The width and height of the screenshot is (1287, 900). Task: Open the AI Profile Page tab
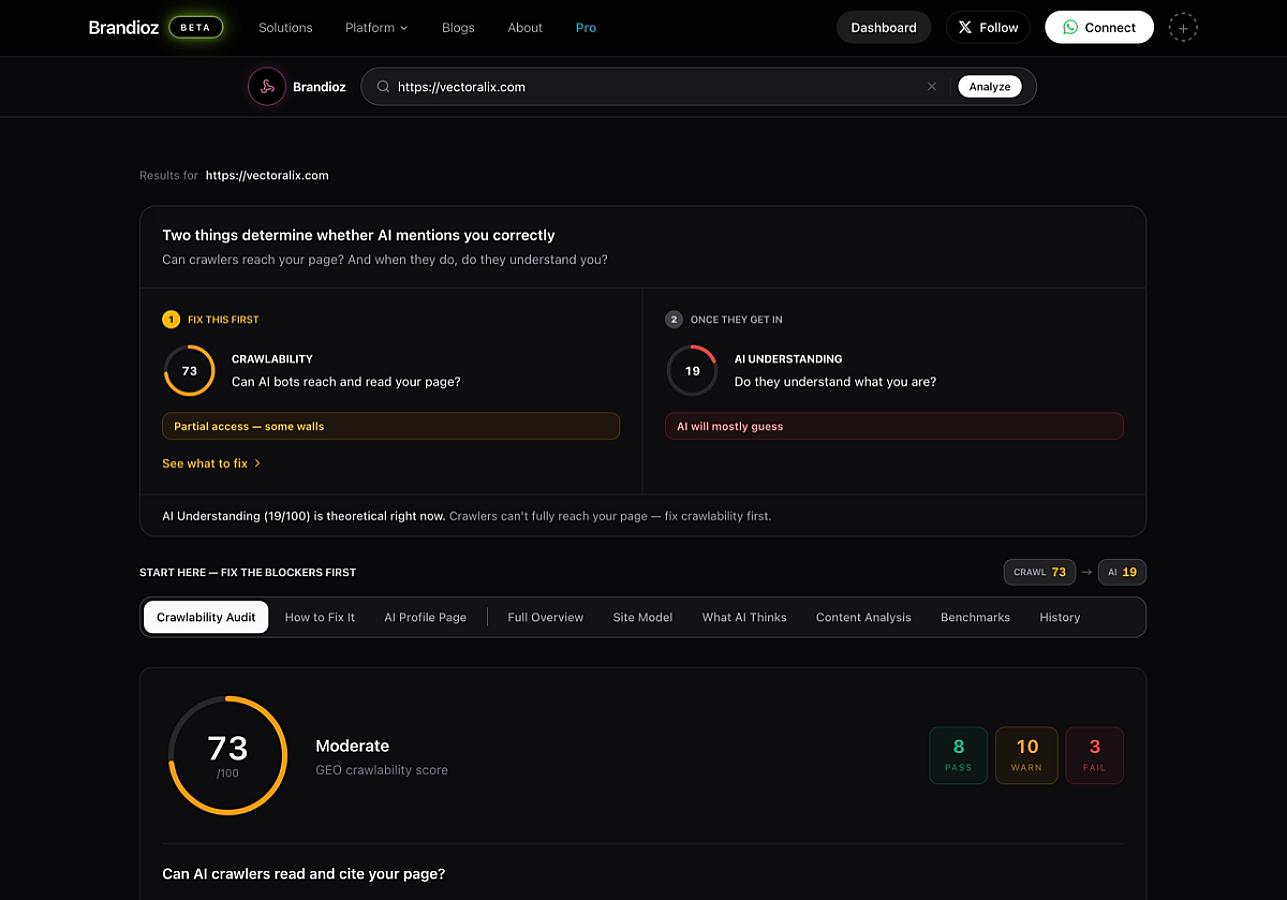pos(425,617)
